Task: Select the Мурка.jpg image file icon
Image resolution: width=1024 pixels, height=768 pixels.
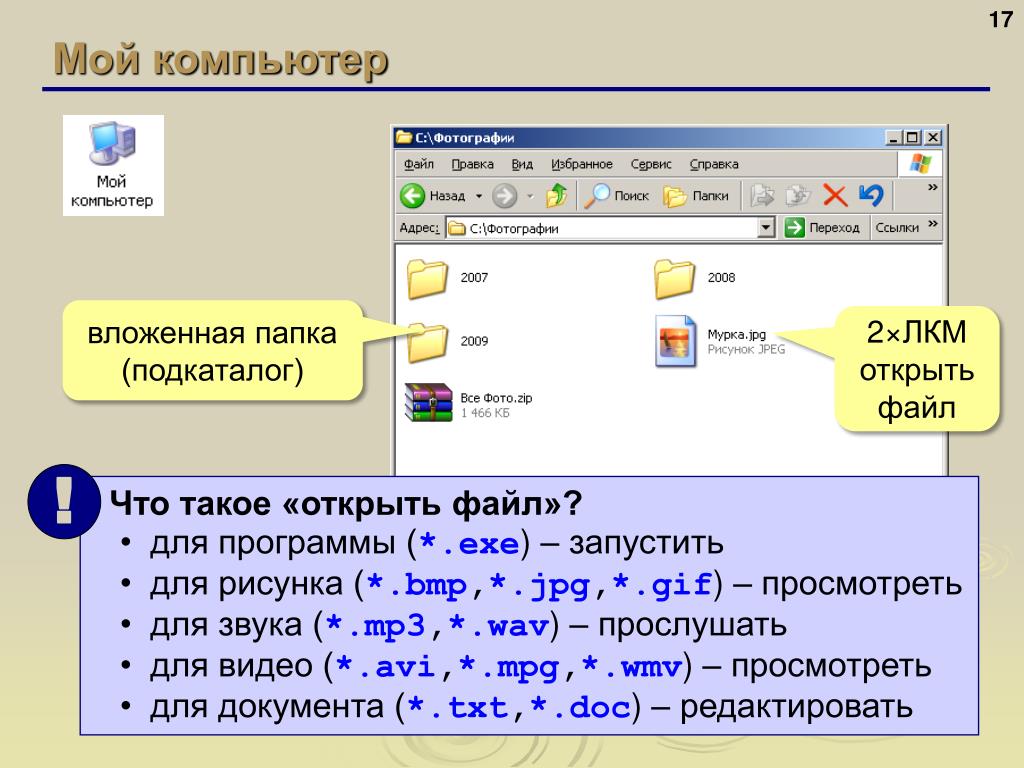Action: point(675,341)
